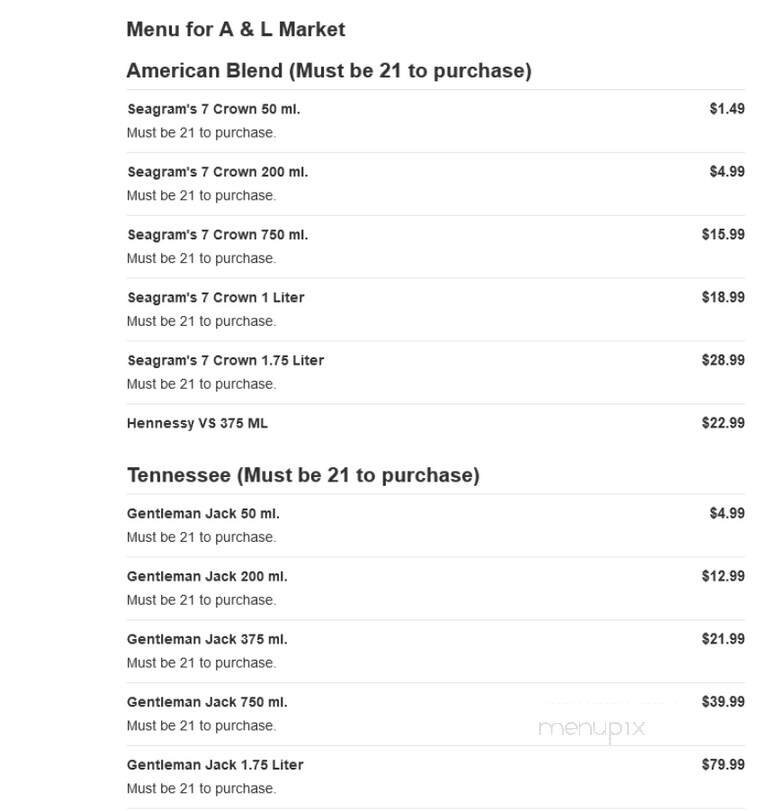Select Gentleman Jack 1.75 Liter item
Screen dimensions: 771x811
pyautogui.click(x=215, y=765)
